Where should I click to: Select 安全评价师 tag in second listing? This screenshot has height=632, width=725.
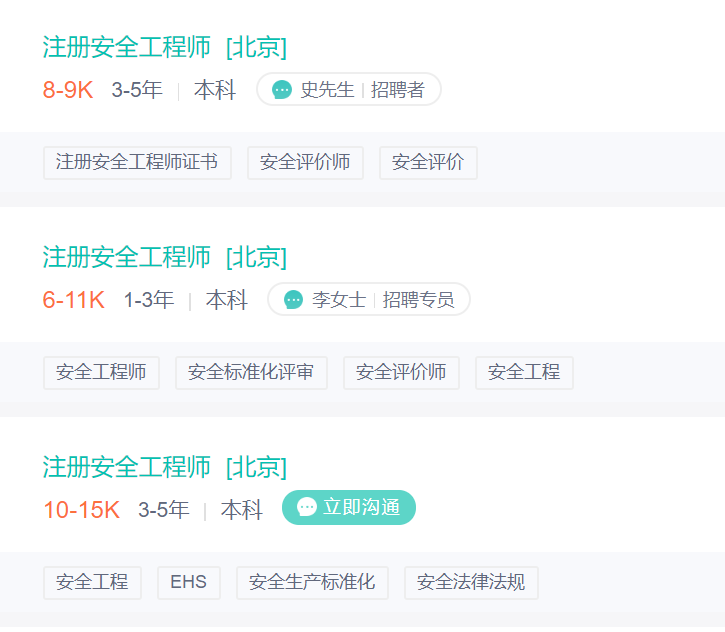pos(401,372)
